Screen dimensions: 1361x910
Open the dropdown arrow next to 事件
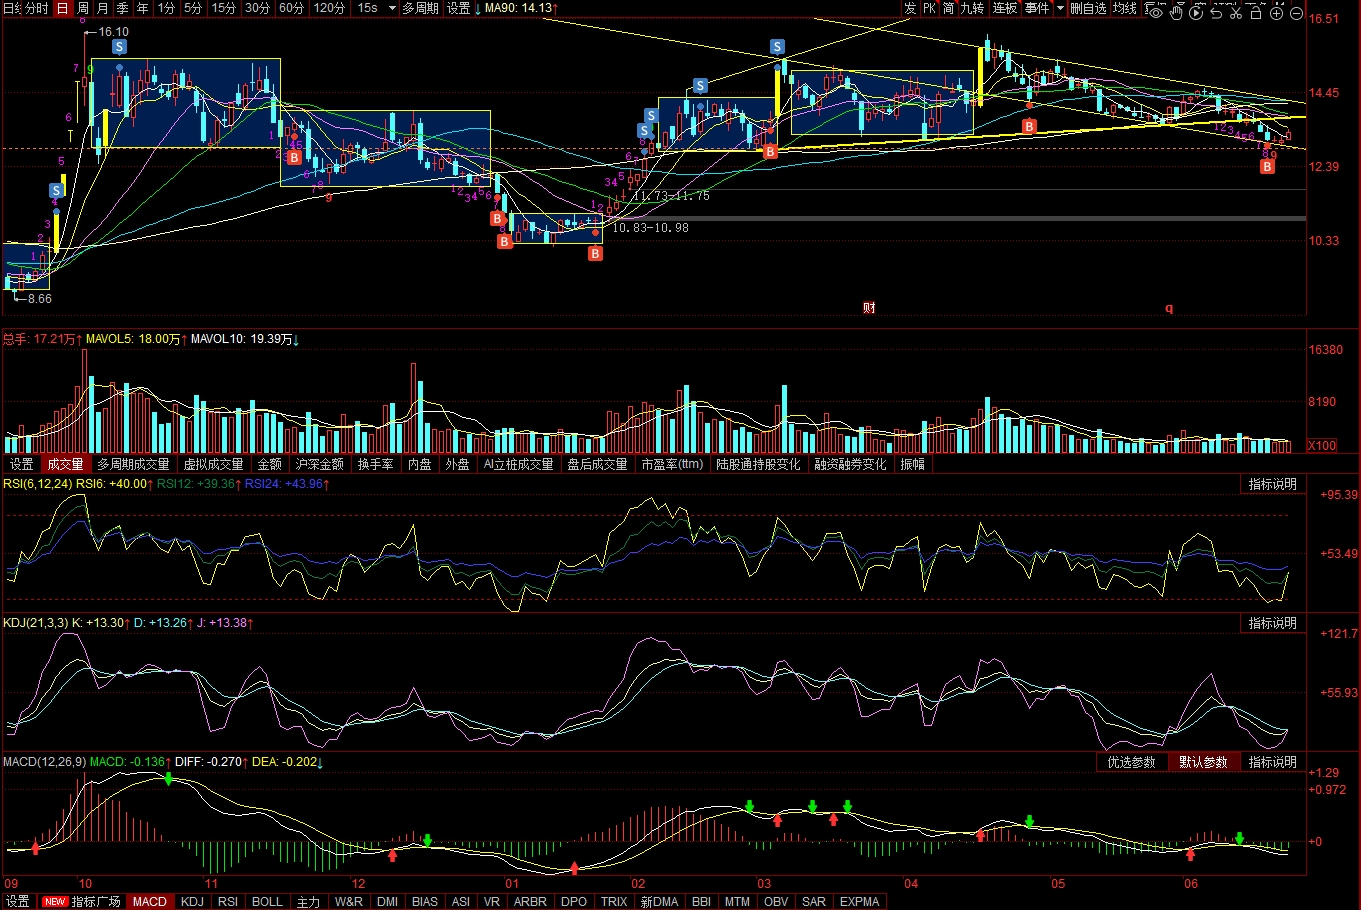(1060, 8)
